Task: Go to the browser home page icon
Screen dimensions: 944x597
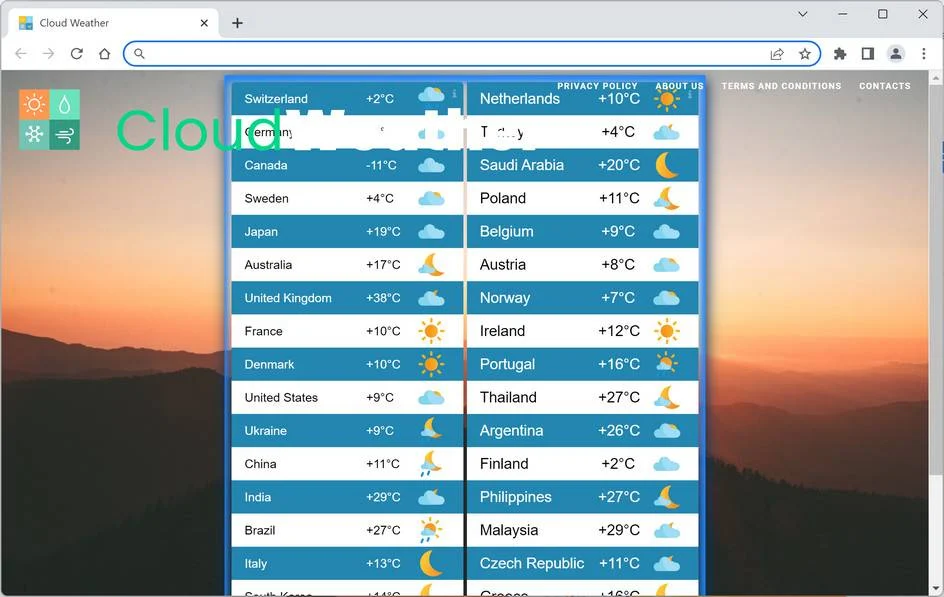Action: tap(104, 54)
